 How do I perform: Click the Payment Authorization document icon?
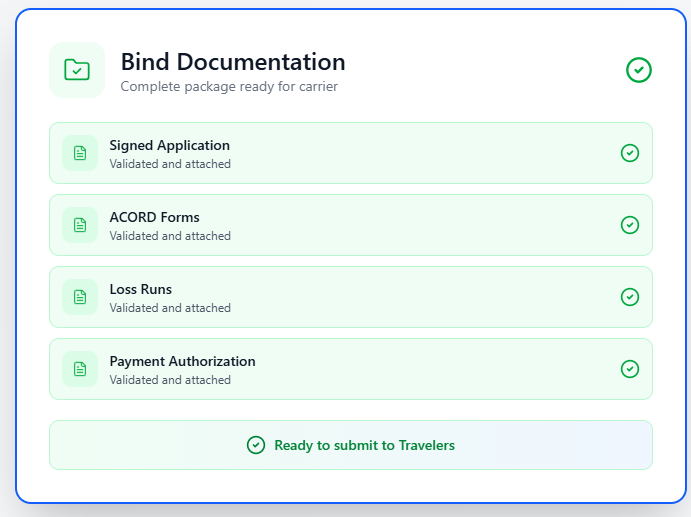80,369
